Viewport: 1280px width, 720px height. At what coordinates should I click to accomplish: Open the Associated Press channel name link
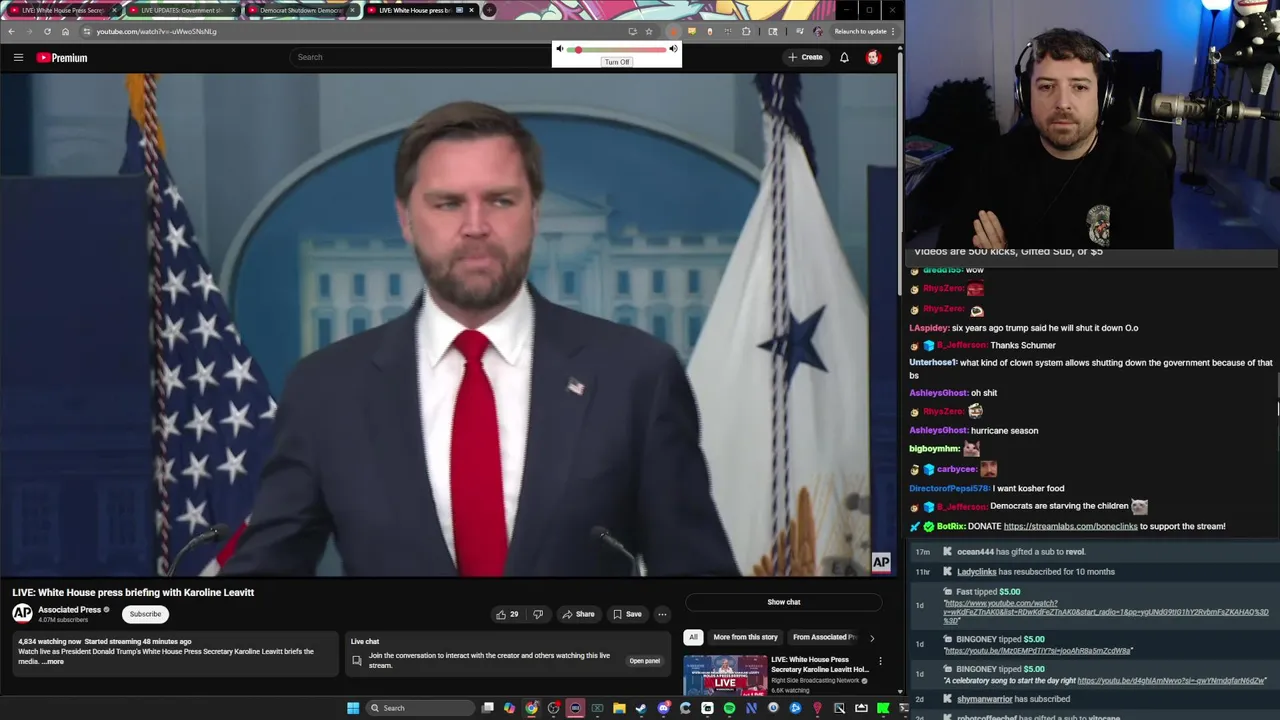(x=69, y=609)
